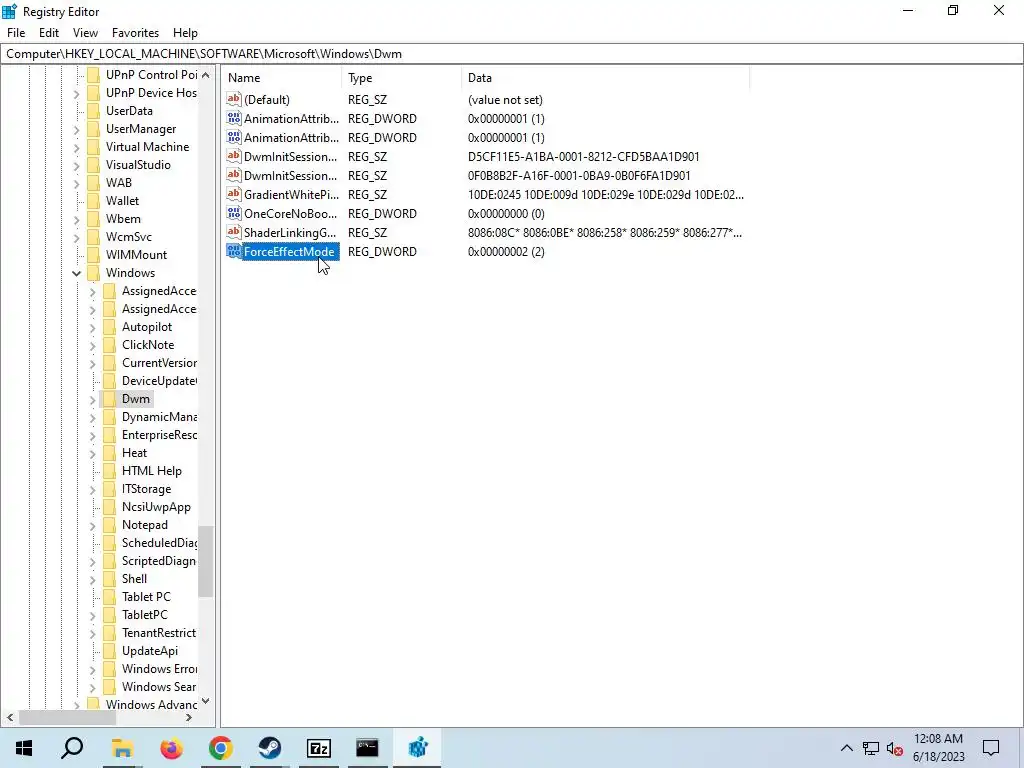
Task: Open the Windows Start menu
Action: (x=24, y=748)
